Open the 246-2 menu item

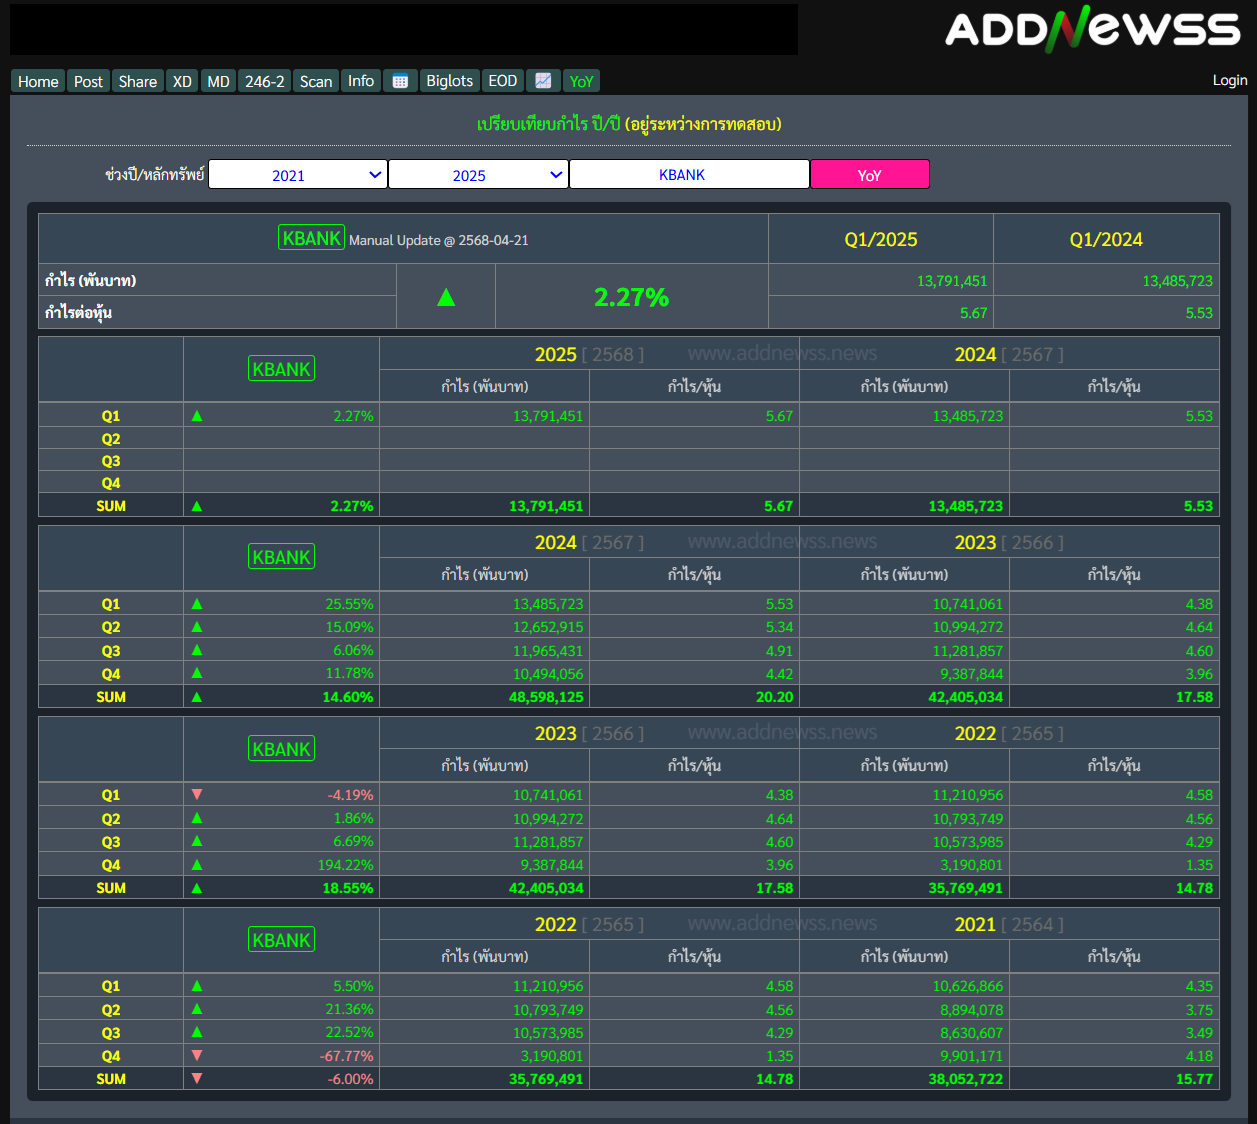[265, 81]
